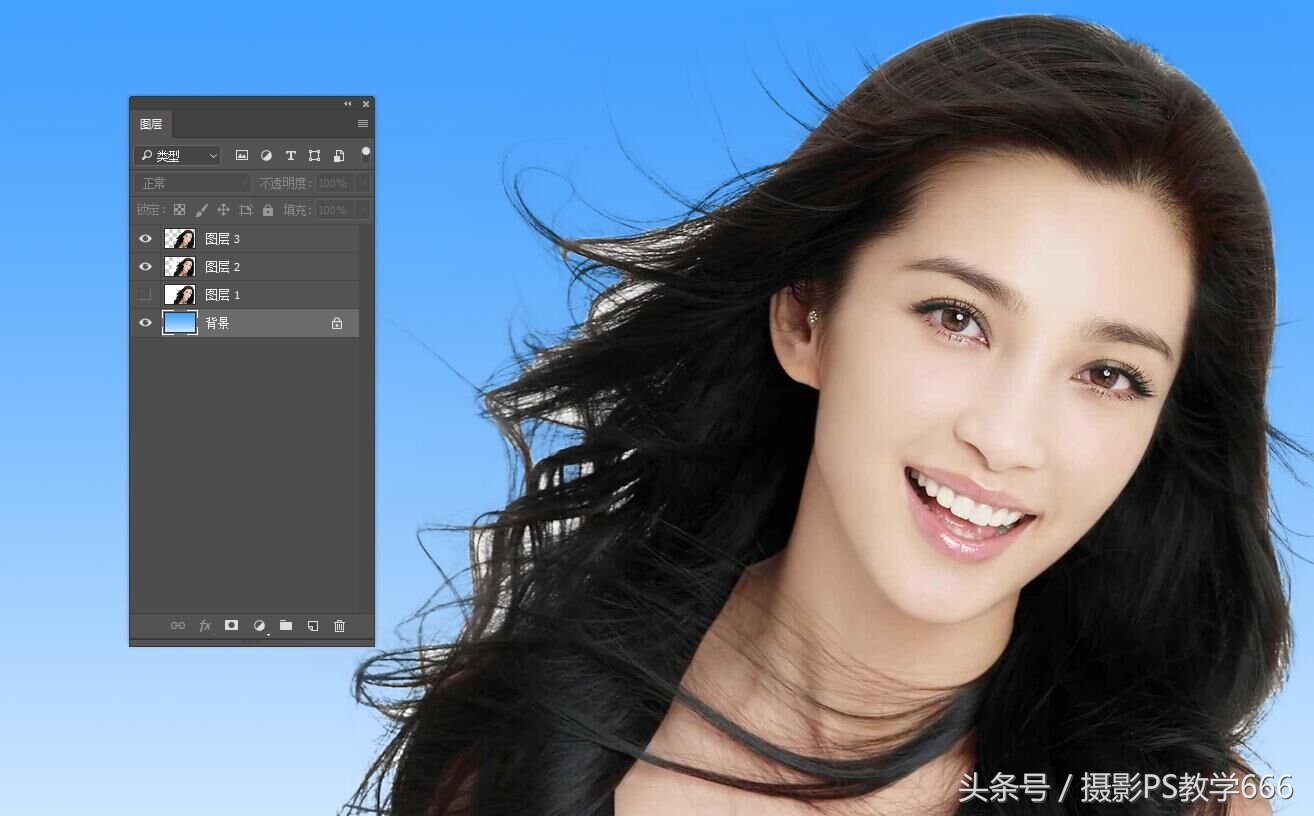
Task: Collapse the layers panel to icons
Action: click(348, 103)
